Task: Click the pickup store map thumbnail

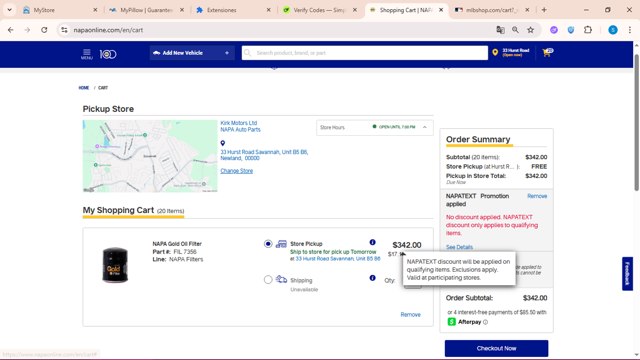Action: click(150, 156)
